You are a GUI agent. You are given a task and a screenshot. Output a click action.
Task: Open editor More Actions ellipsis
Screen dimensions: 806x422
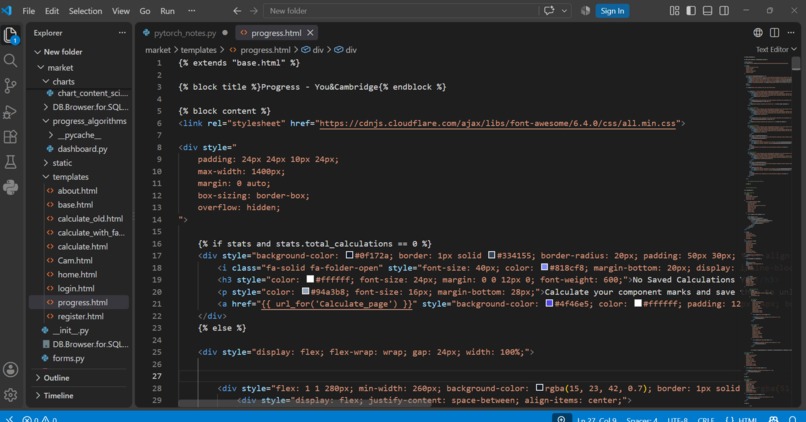point(791,33)
